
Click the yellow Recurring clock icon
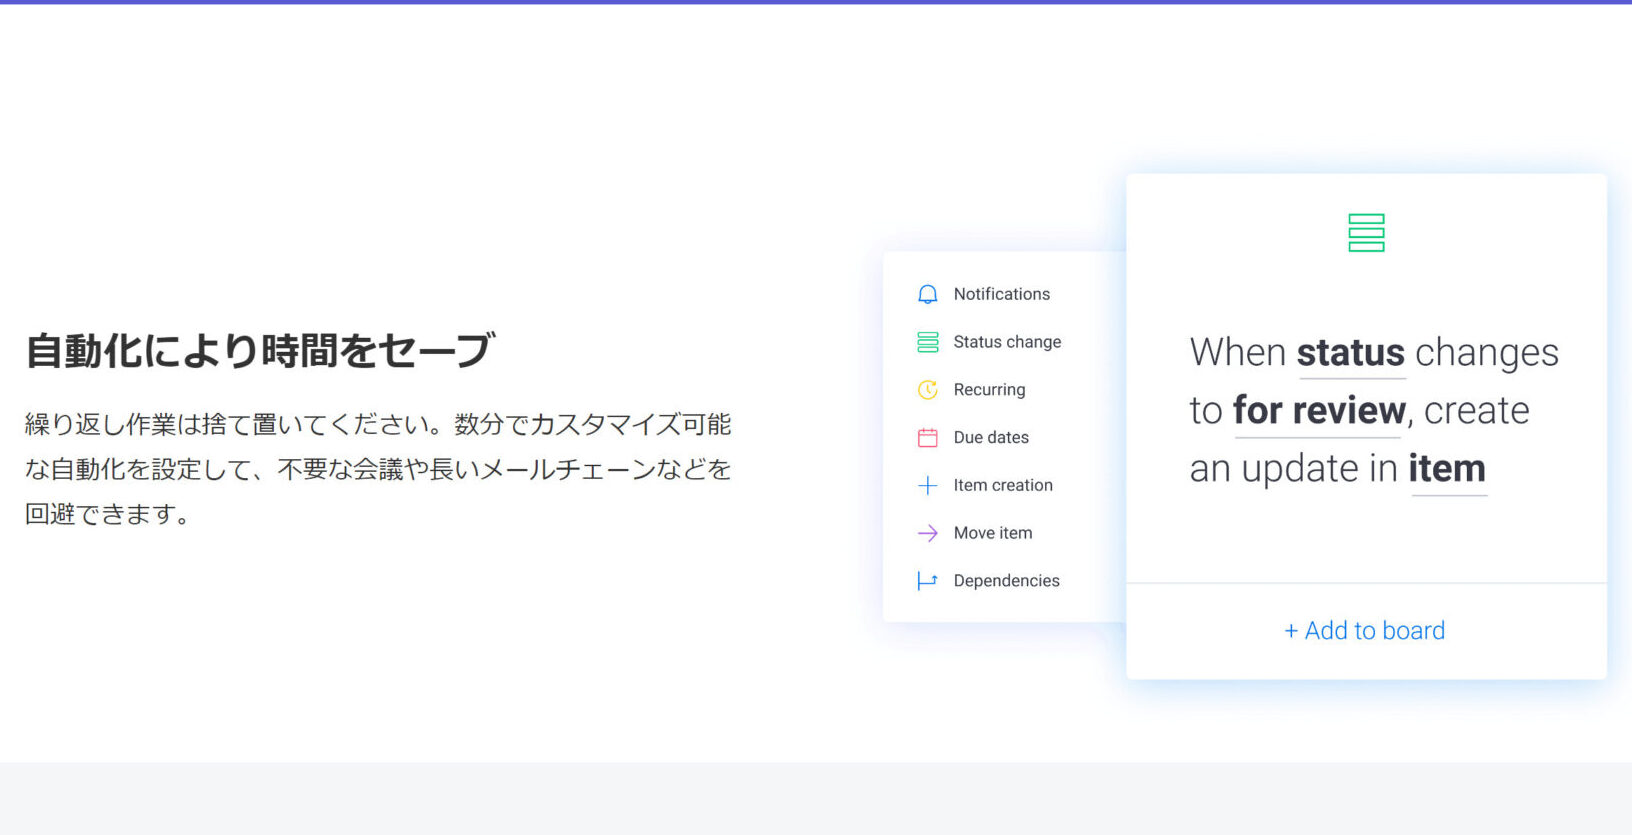pos(927,390)
